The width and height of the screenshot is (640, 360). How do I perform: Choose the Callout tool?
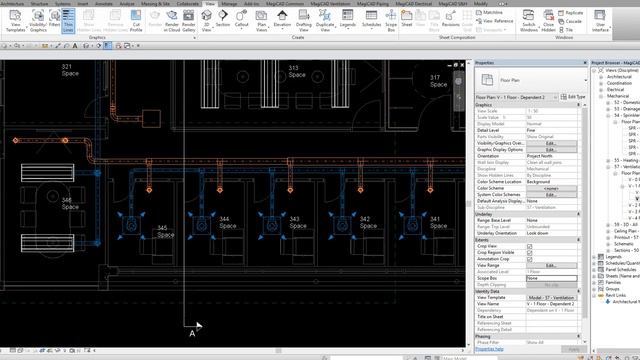tap(241, 19)
